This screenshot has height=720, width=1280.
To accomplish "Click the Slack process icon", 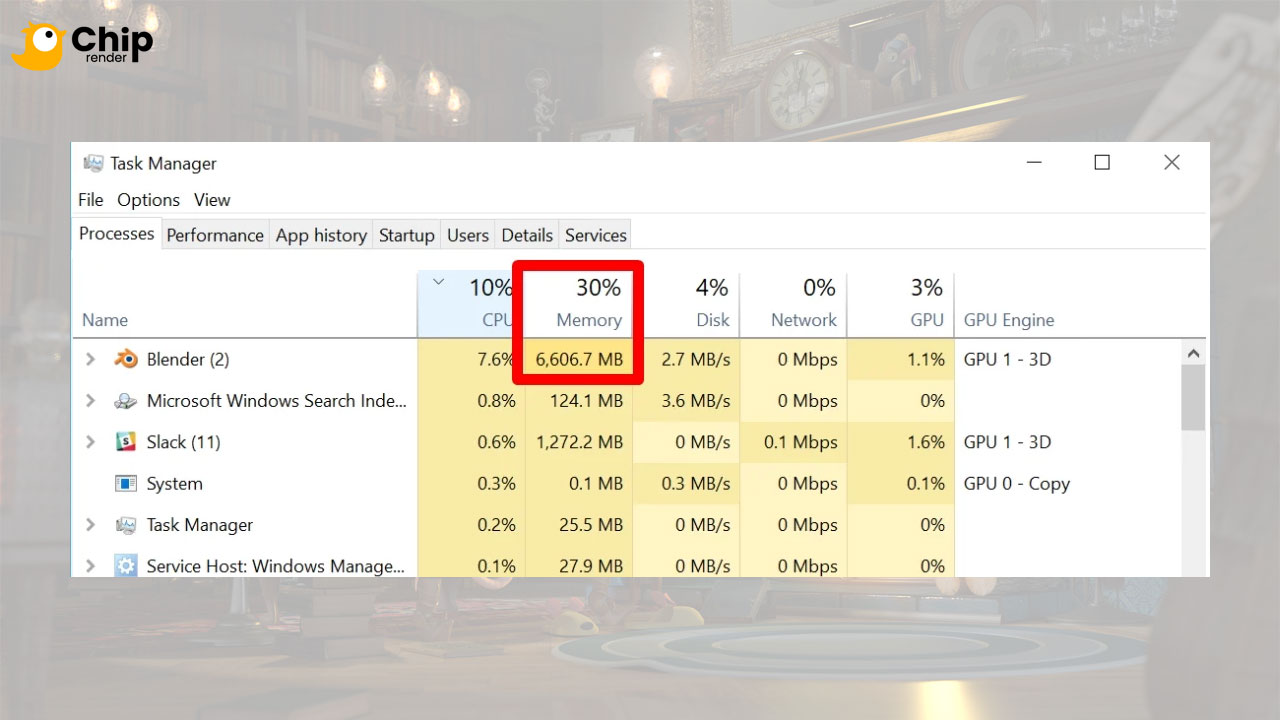I will click(126, 442).
